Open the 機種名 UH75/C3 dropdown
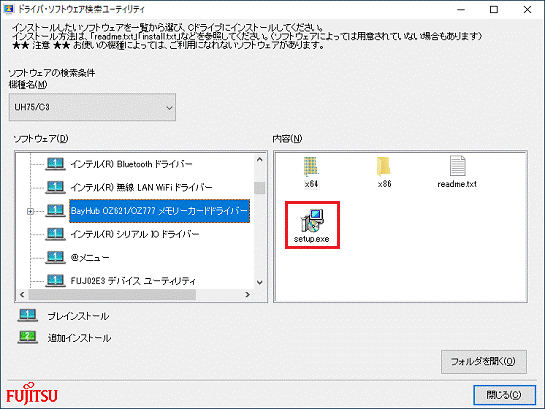The height and width of the screenshot is (409, 545). (92, 107)
